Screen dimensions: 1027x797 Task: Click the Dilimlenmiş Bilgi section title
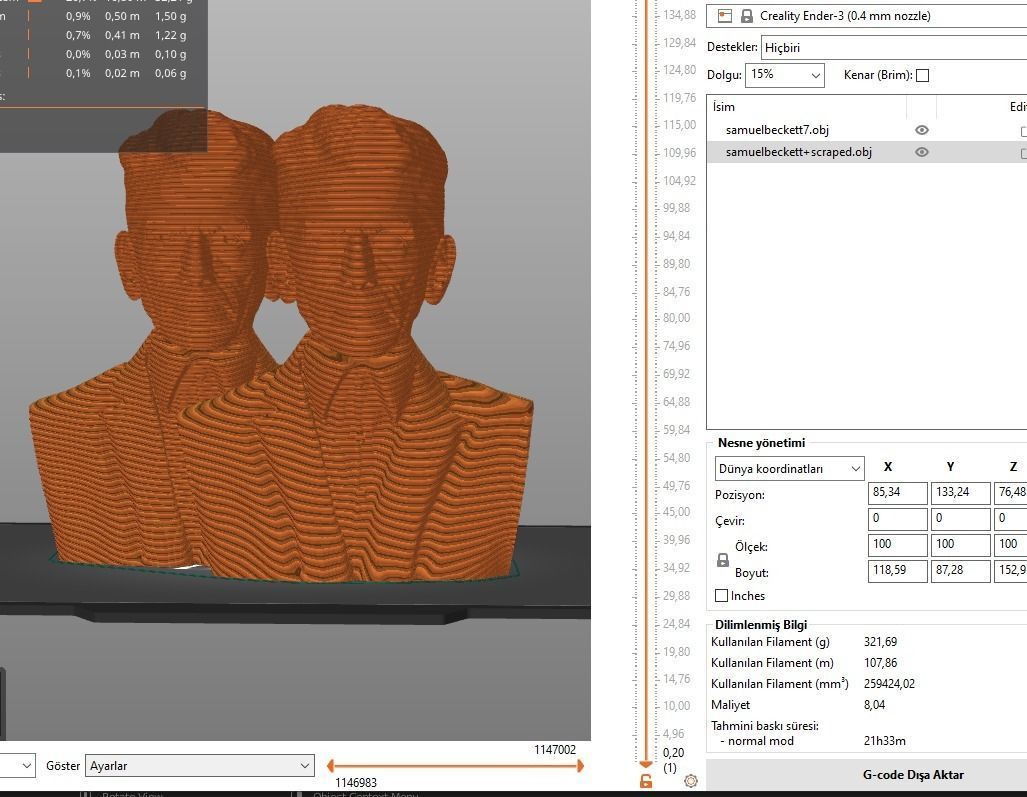(x=760, y=625)
